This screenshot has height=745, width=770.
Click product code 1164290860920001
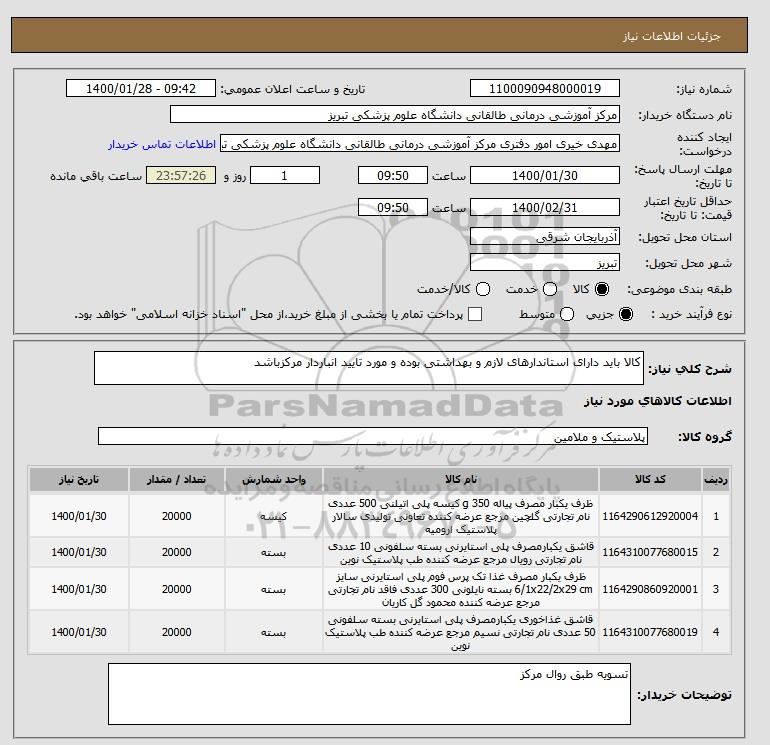coord(650,589)
